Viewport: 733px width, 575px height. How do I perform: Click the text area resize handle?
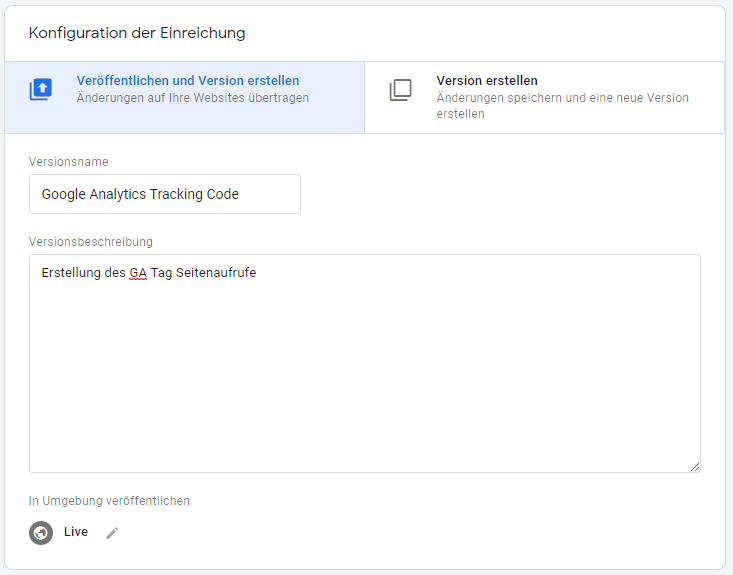[x=695, y=467]
